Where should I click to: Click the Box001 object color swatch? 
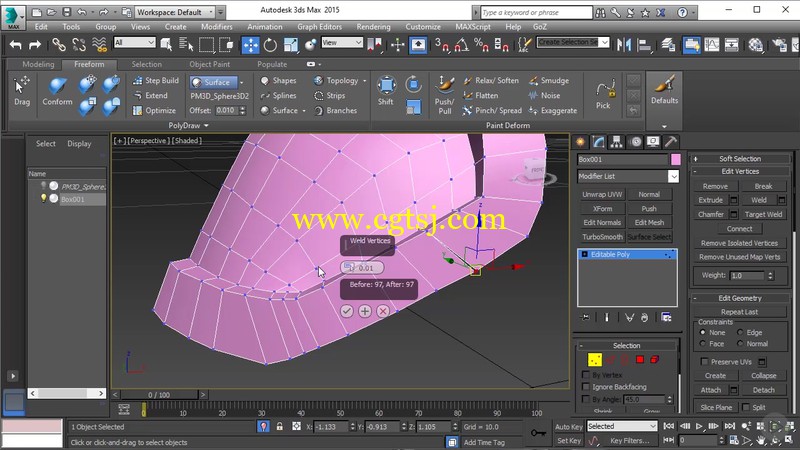pos(676,160)
